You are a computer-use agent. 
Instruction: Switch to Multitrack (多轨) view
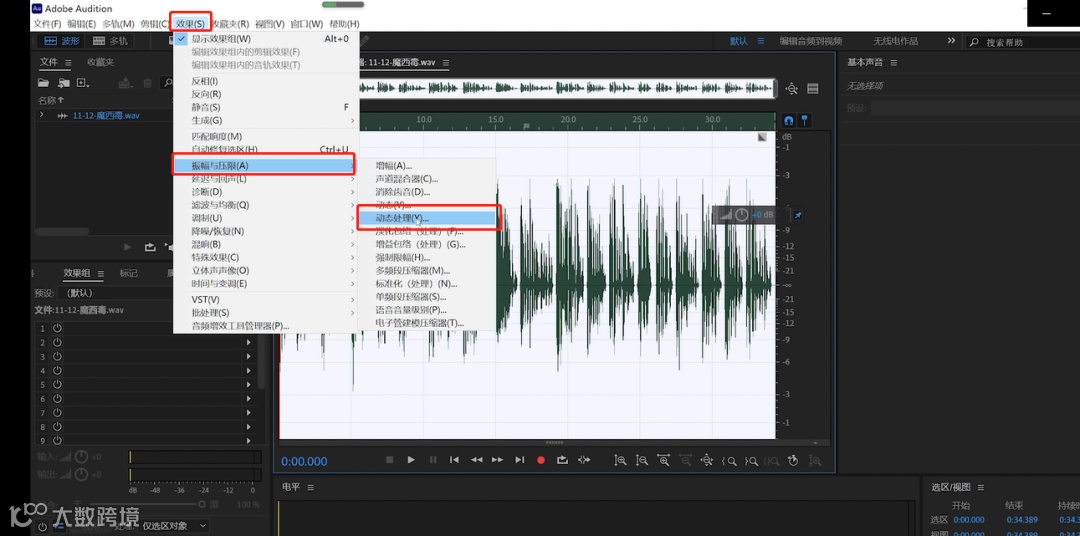pos(110,41)
